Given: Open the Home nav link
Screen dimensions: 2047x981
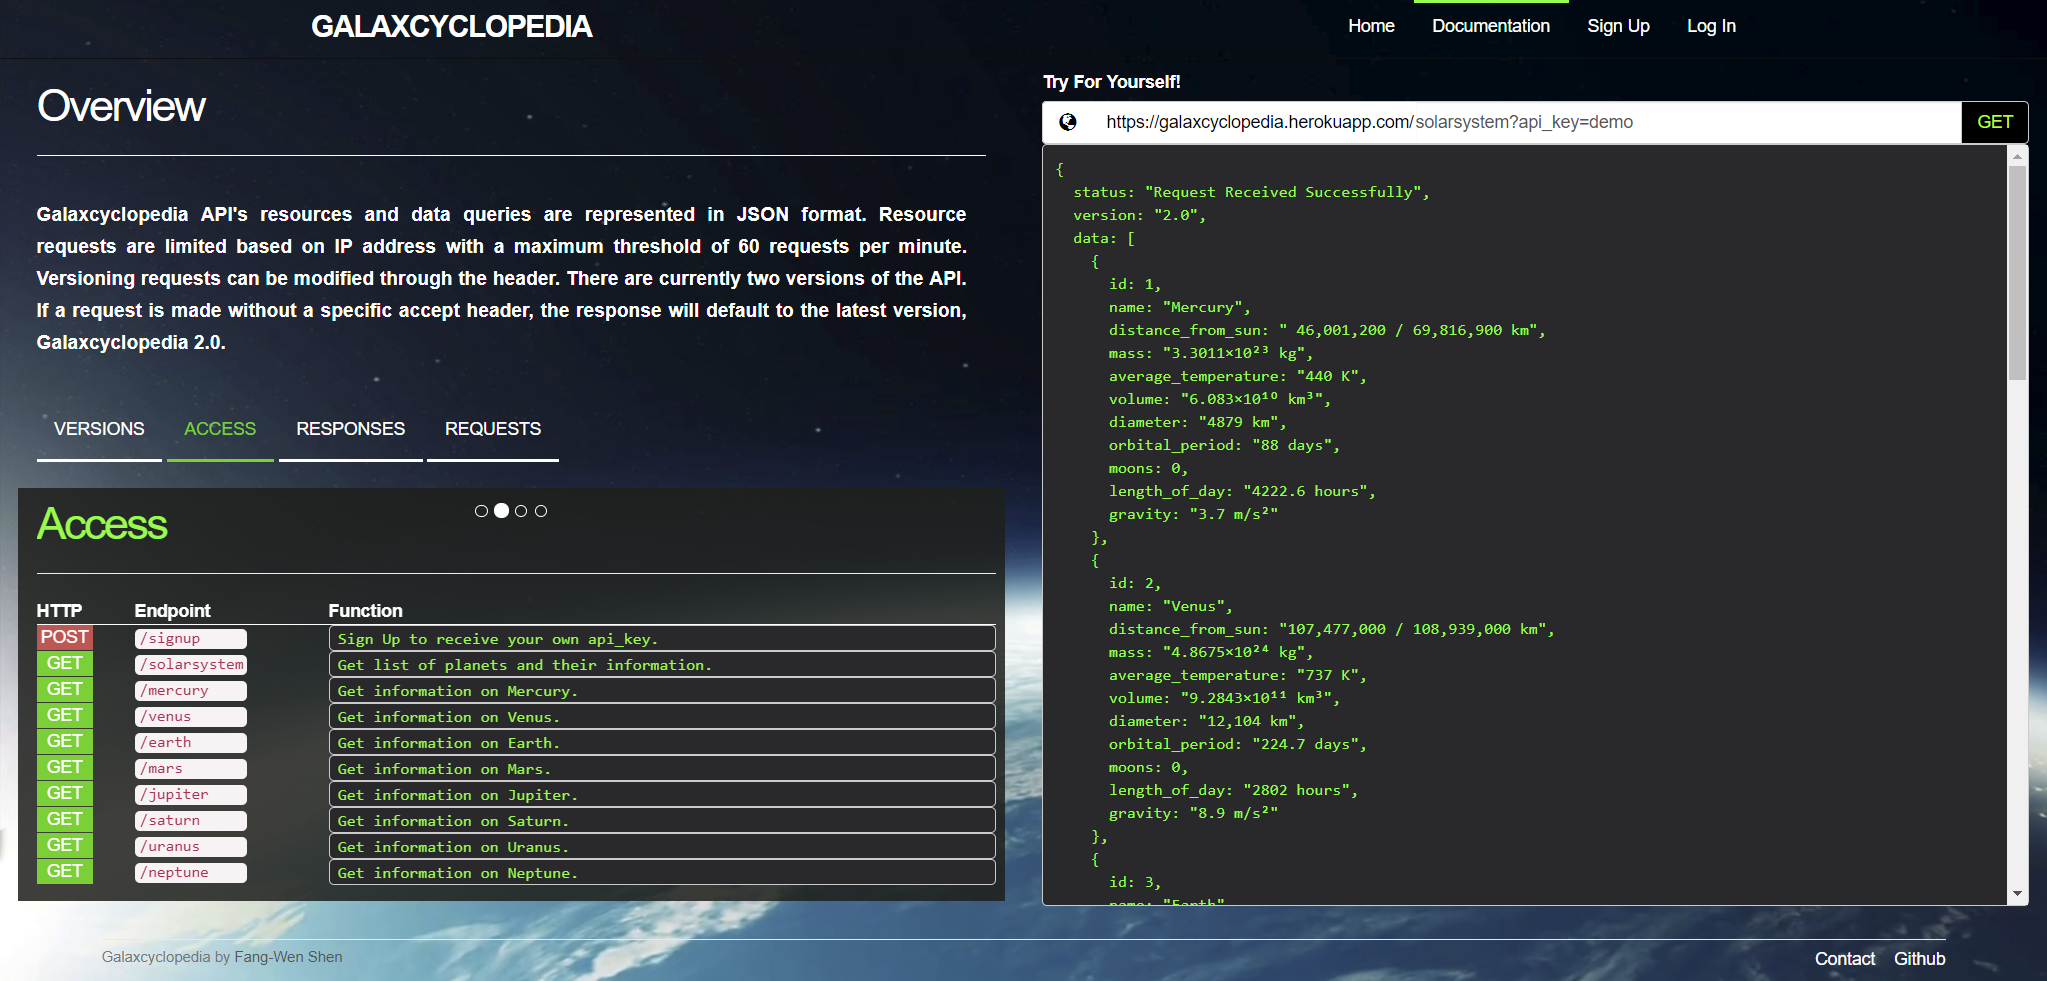Looking at the screenshot, I should coord(1371,26).
